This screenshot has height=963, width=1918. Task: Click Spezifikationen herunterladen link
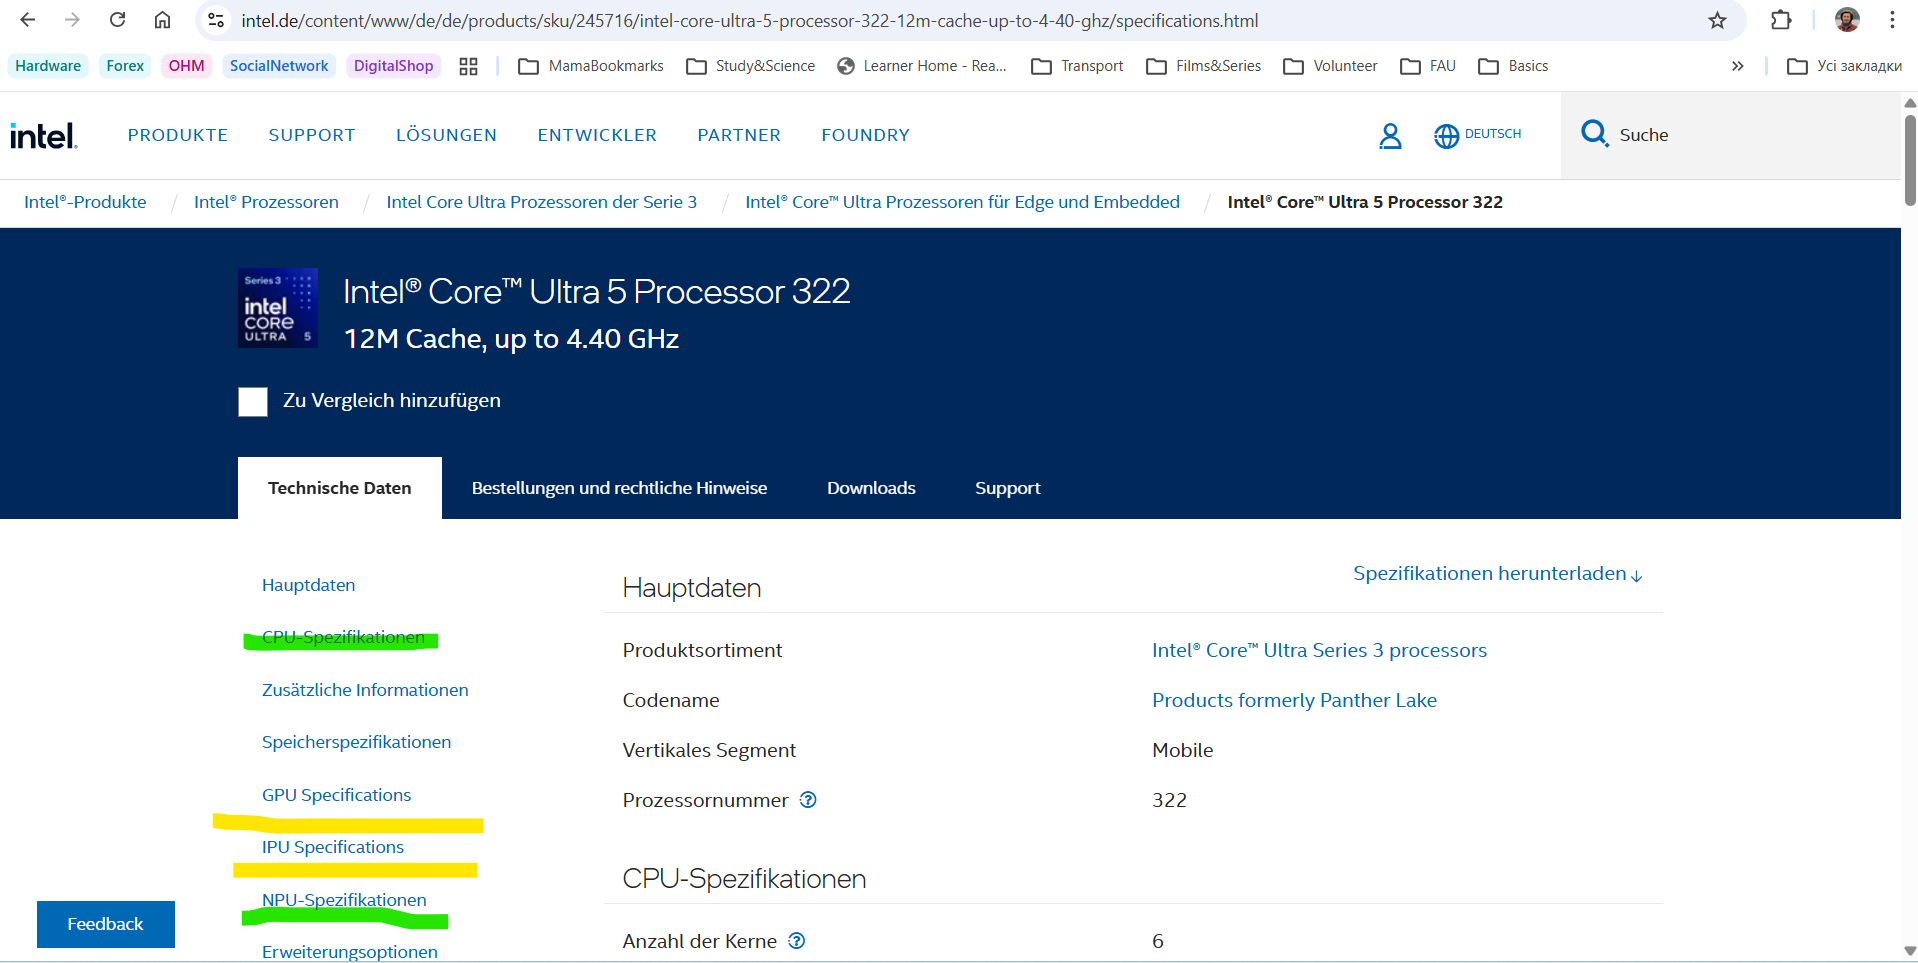pyautogui.click(x=1497, y=574)
